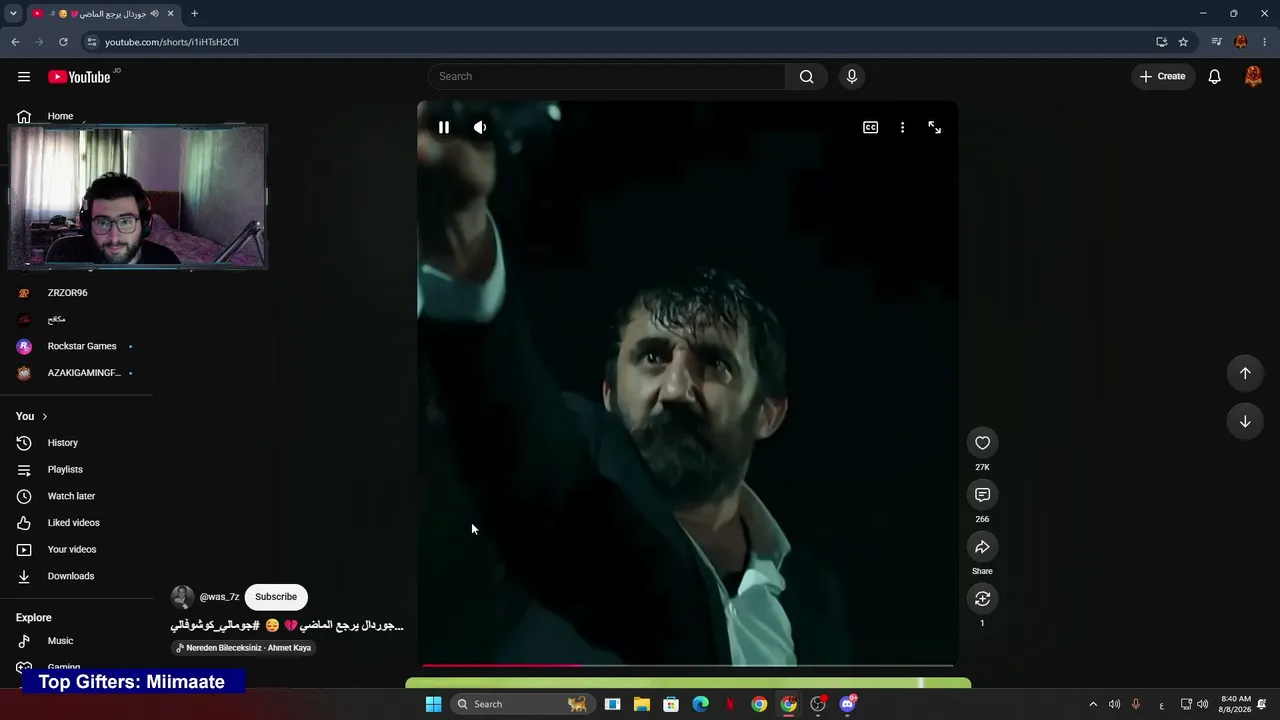Like the Short with the heart button
The height and width of the screenshot is (720, 1280).
click(982, 443)
